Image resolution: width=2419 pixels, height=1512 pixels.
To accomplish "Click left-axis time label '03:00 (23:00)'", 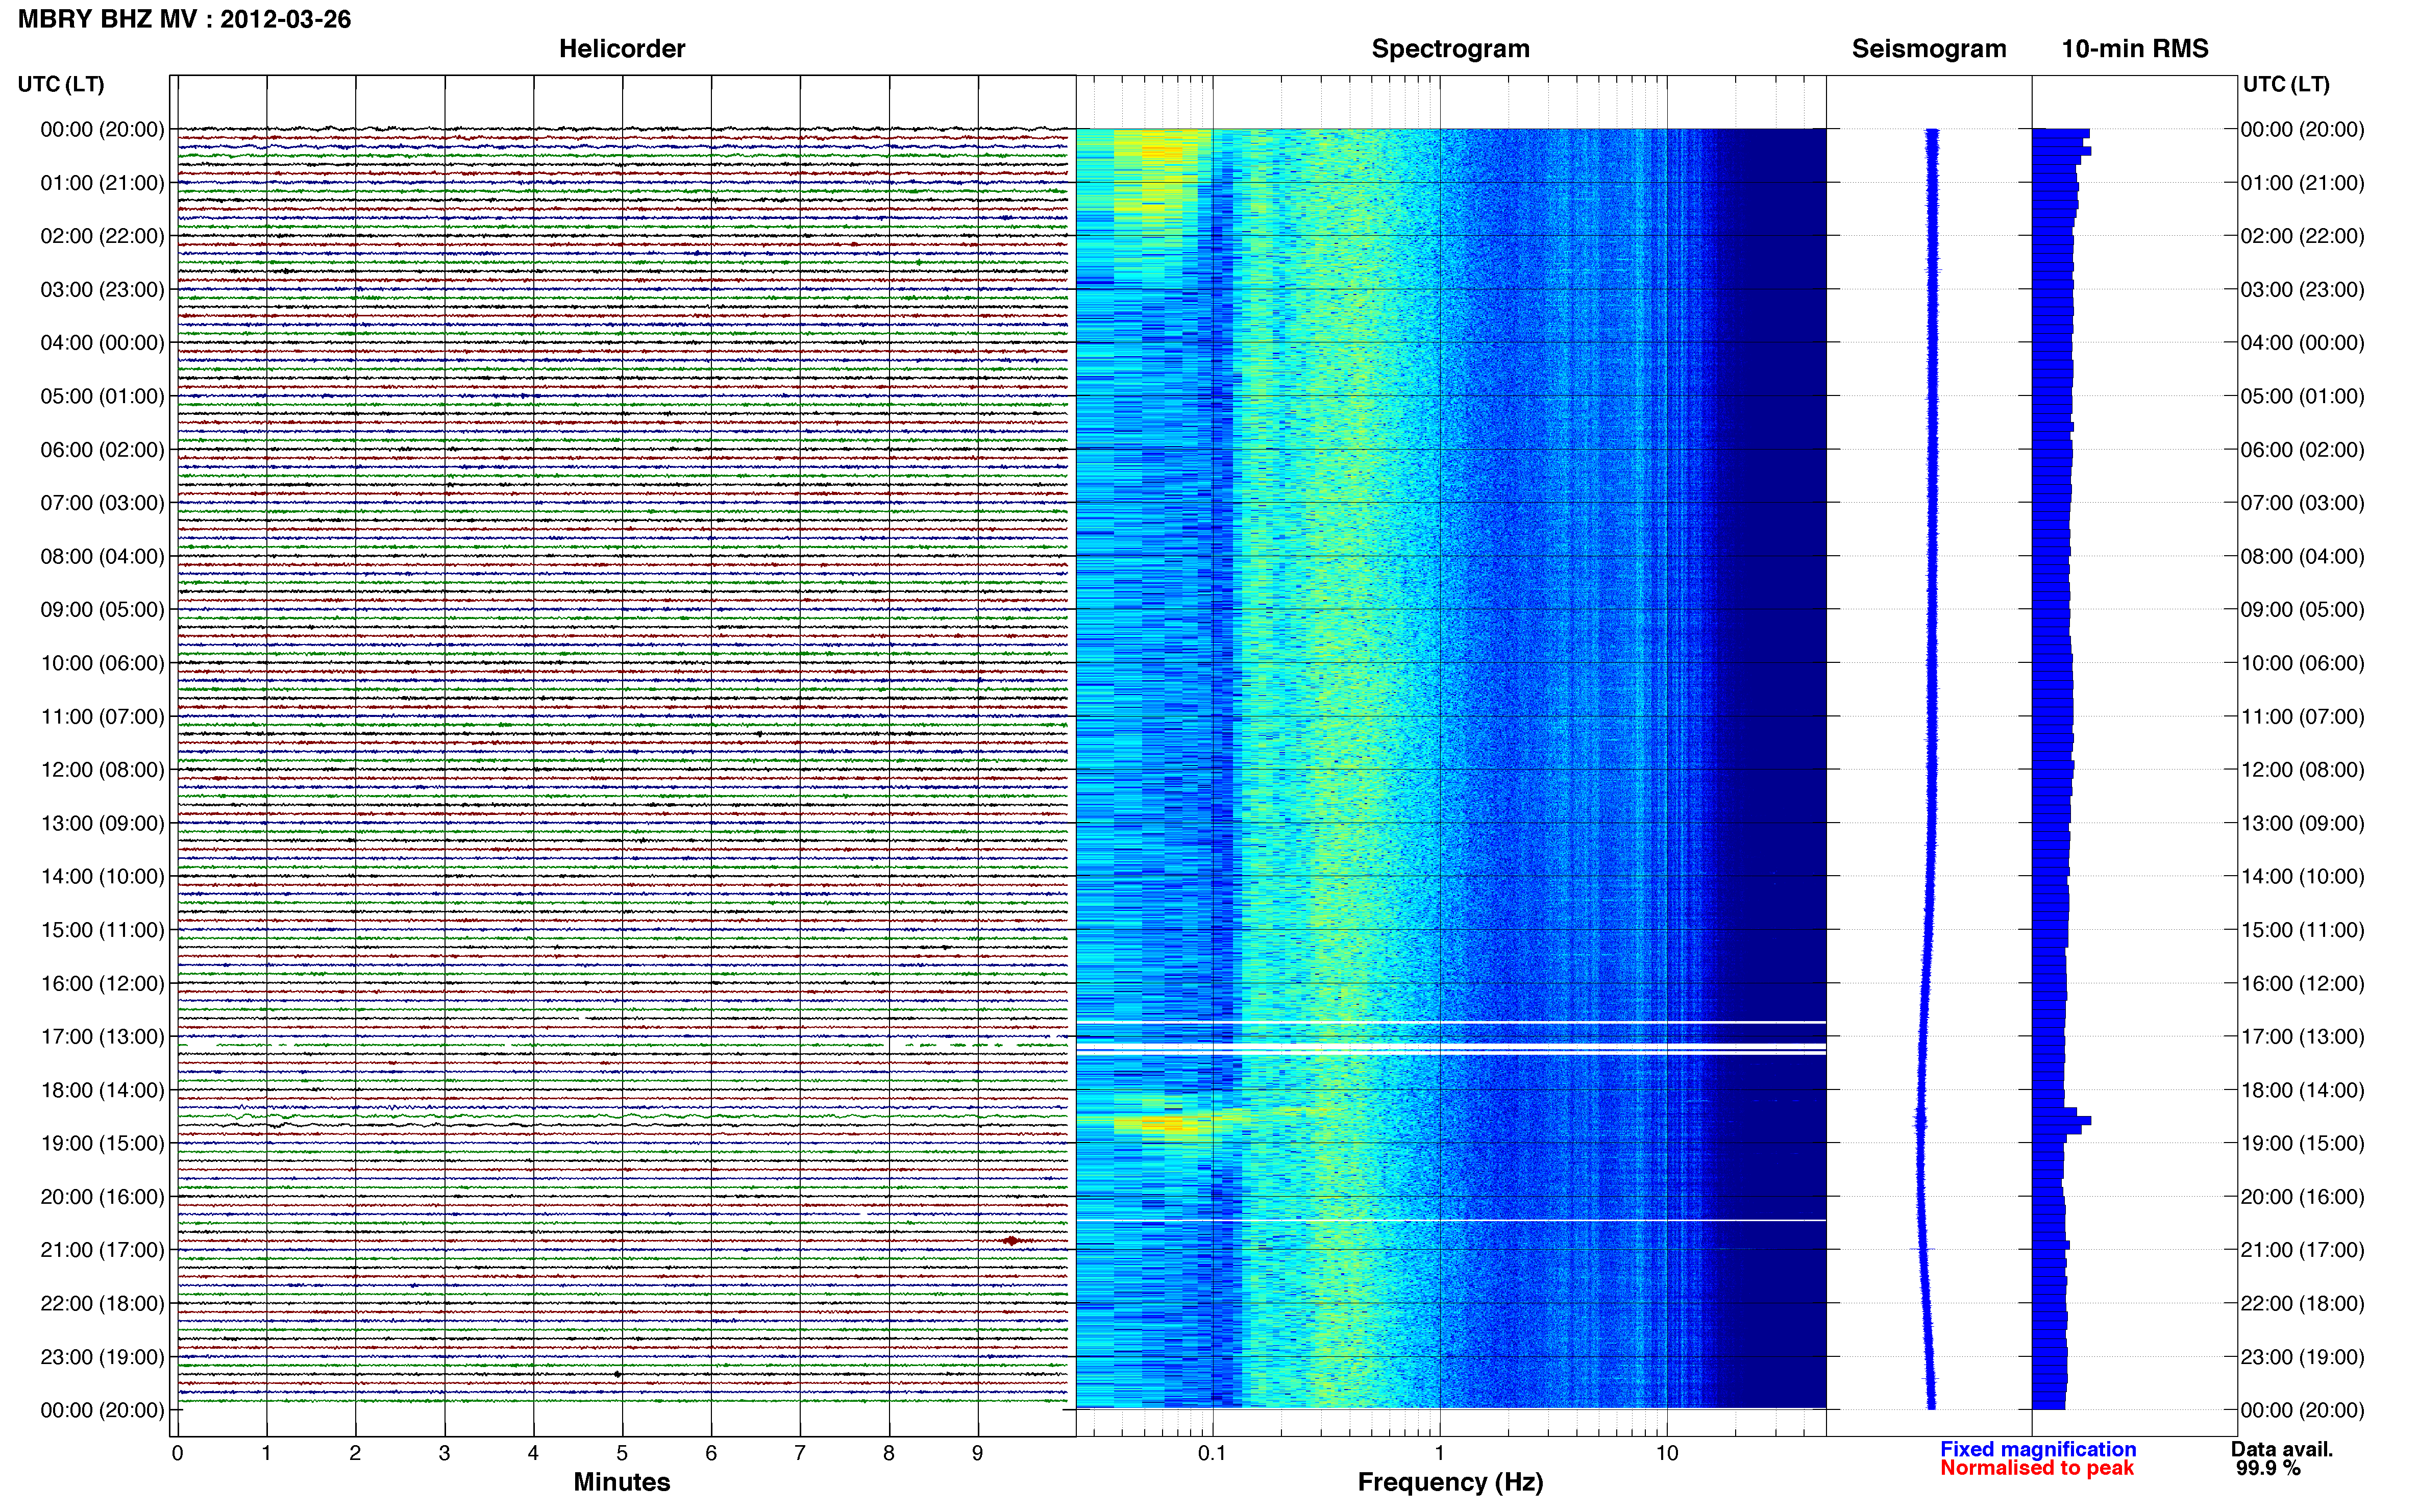I will click(x=102, y=290).
